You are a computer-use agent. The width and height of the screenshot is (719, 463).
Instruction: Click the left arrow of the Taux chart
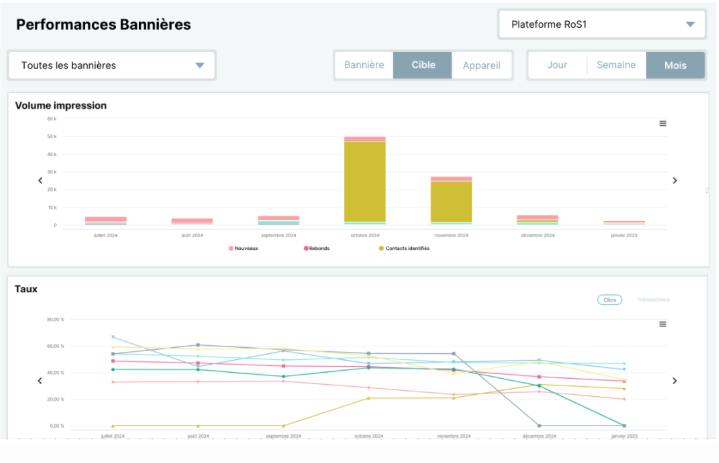(x=40, y=381)
